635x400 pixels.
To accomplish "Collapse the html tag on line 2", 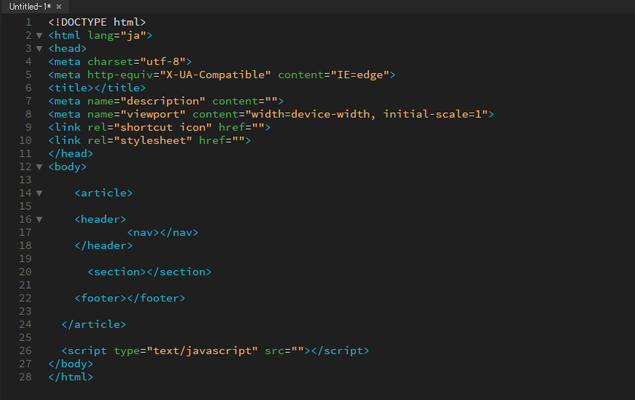I will click(x=39, y=35).
